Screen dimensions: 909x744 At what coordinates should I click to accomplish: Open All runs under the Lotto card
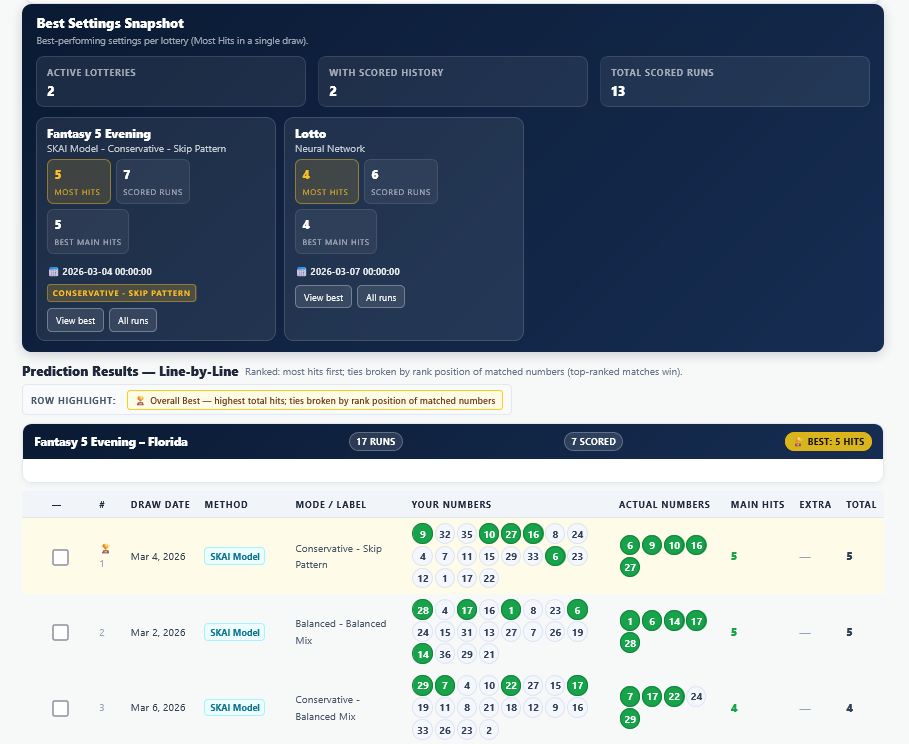pyautogui.click(x=381, y=296)
